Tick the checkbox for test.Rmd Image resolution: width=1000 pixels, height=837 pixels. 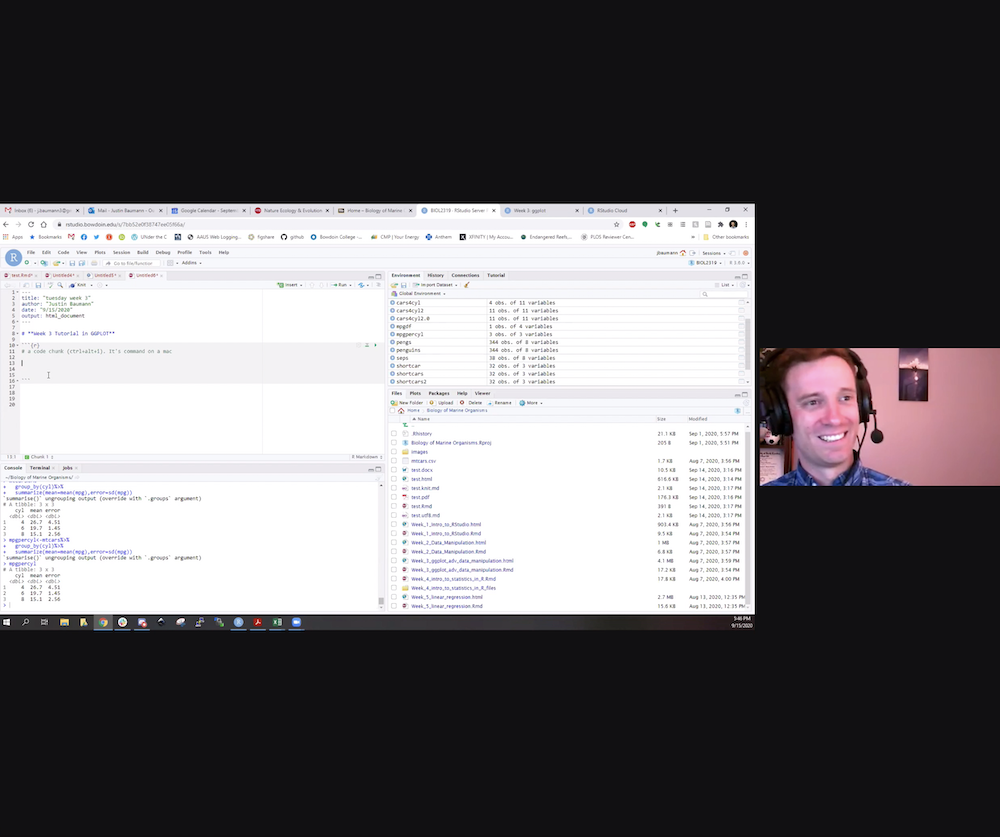pos(393,507)
